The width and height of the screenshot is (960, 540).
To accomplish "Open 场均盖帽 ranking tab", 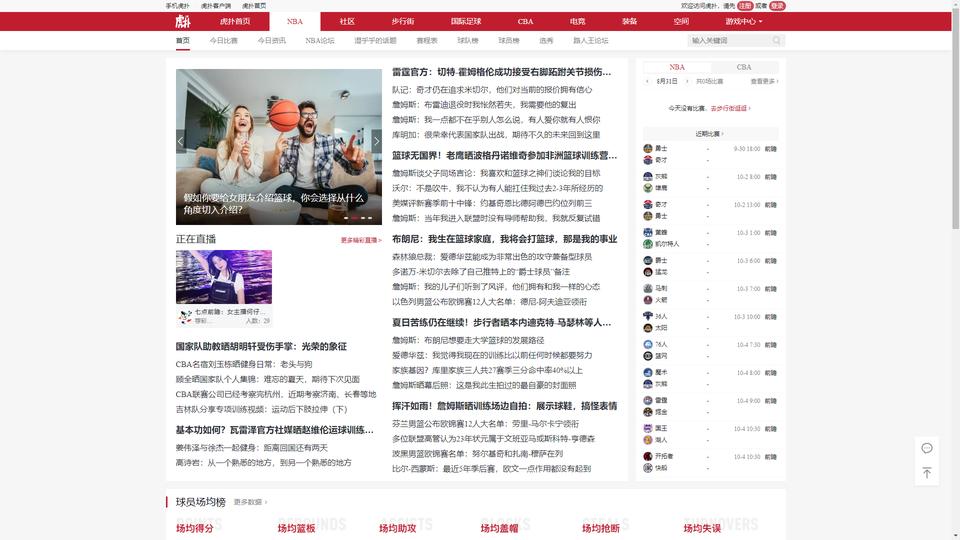I will (x=500, y=528).
